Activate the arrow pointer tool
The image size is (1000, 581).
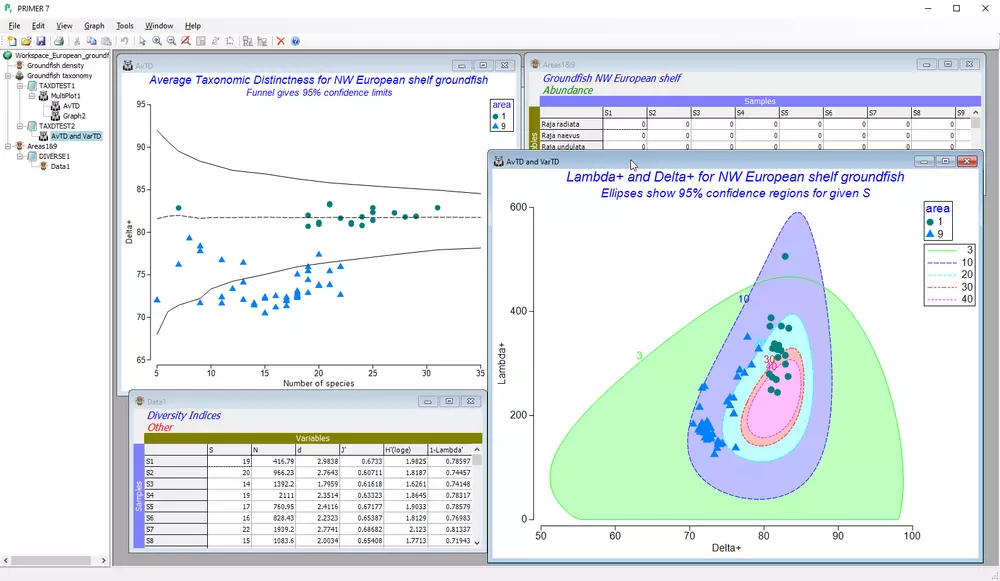click(x=142, y=41)
